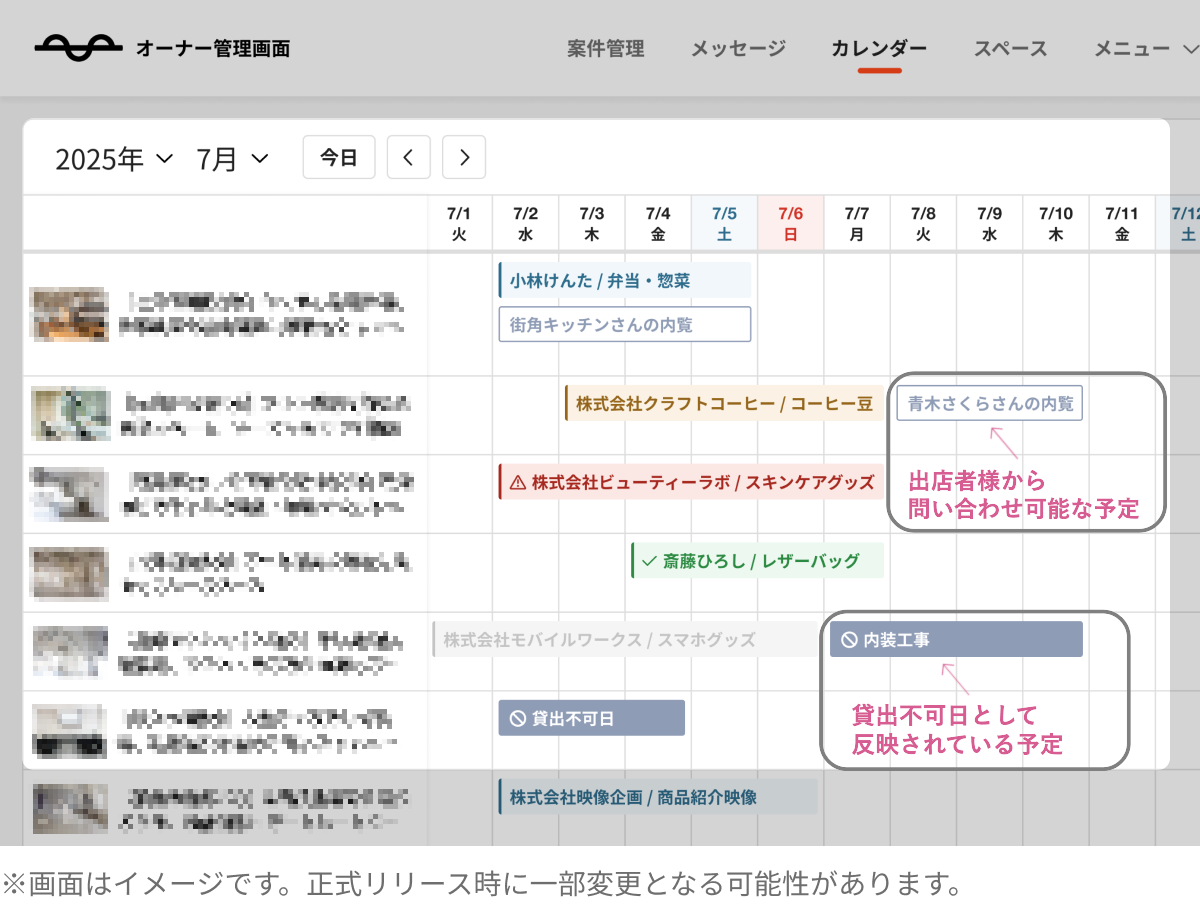The image size is (1200, 904).
Task: Open 街角キッチンさんの内覧 viewing event
Action: pos(624,325)
